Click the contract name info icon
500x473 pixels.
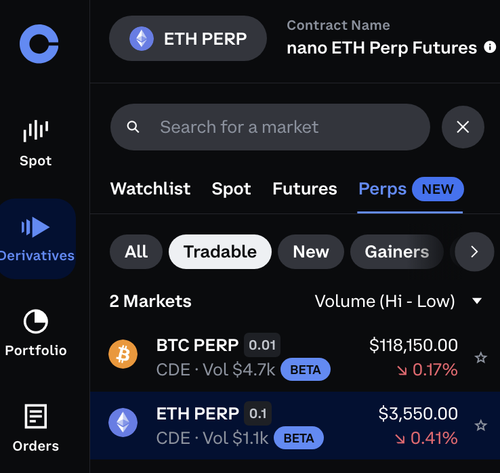coord(490,47)
